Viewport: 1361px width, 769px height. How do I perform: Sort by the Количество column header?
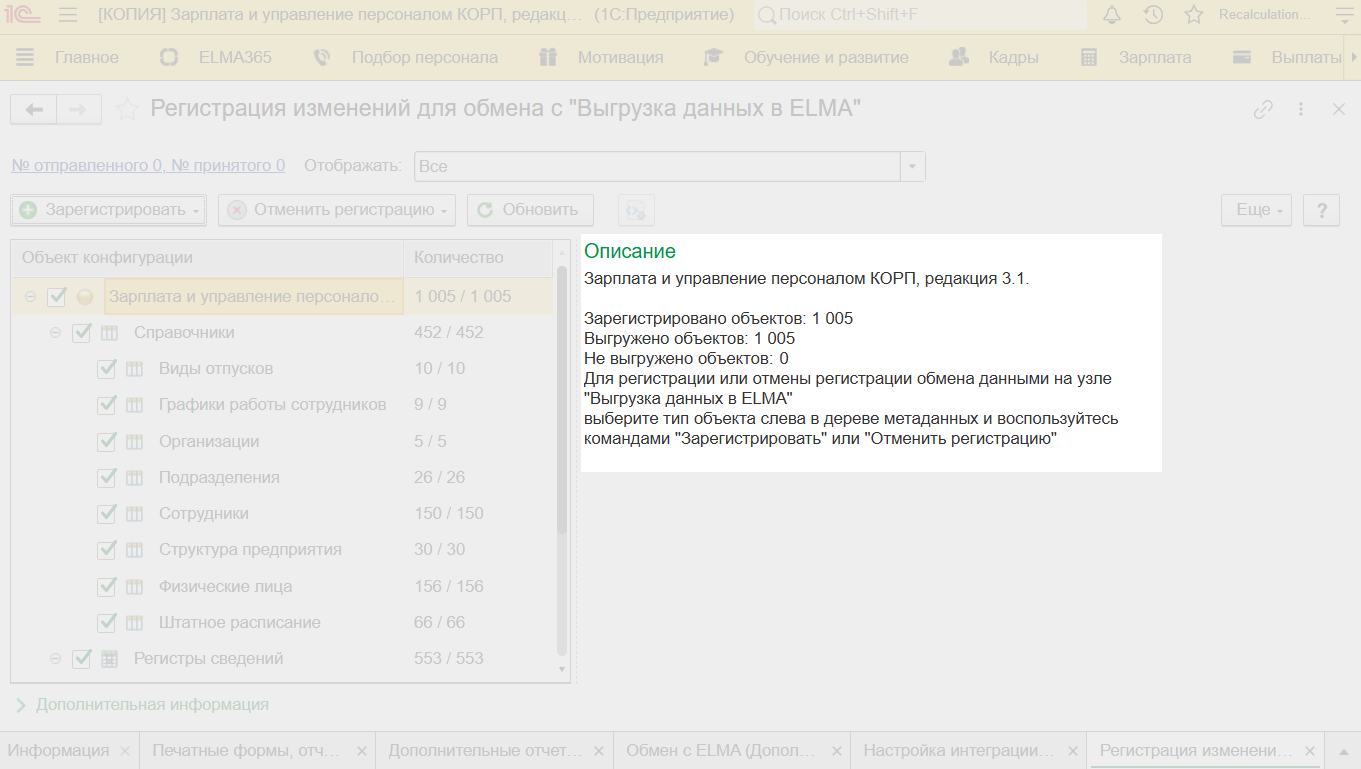[478, 258]
